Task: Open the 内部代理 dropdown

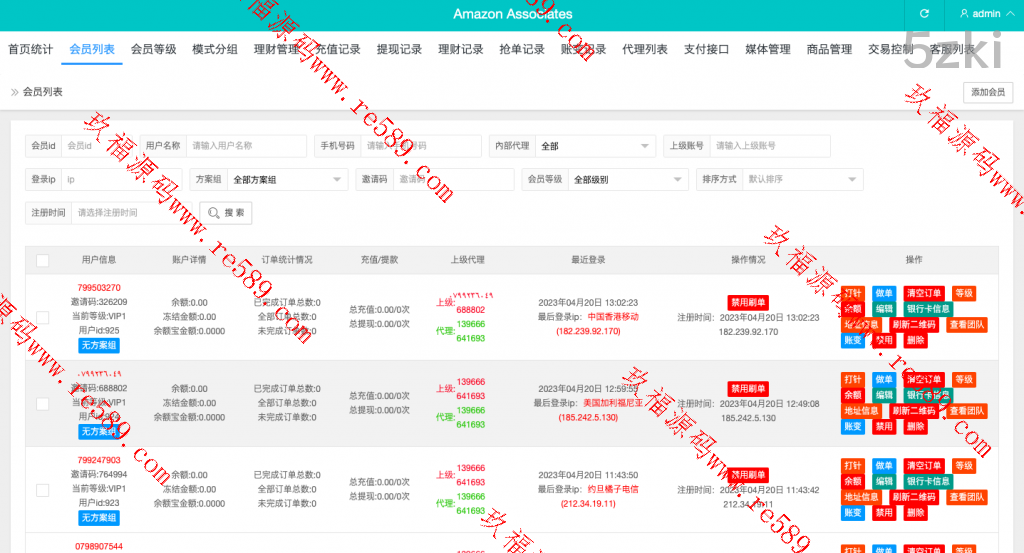Action: pyautogui.click(x=595, y=146)
